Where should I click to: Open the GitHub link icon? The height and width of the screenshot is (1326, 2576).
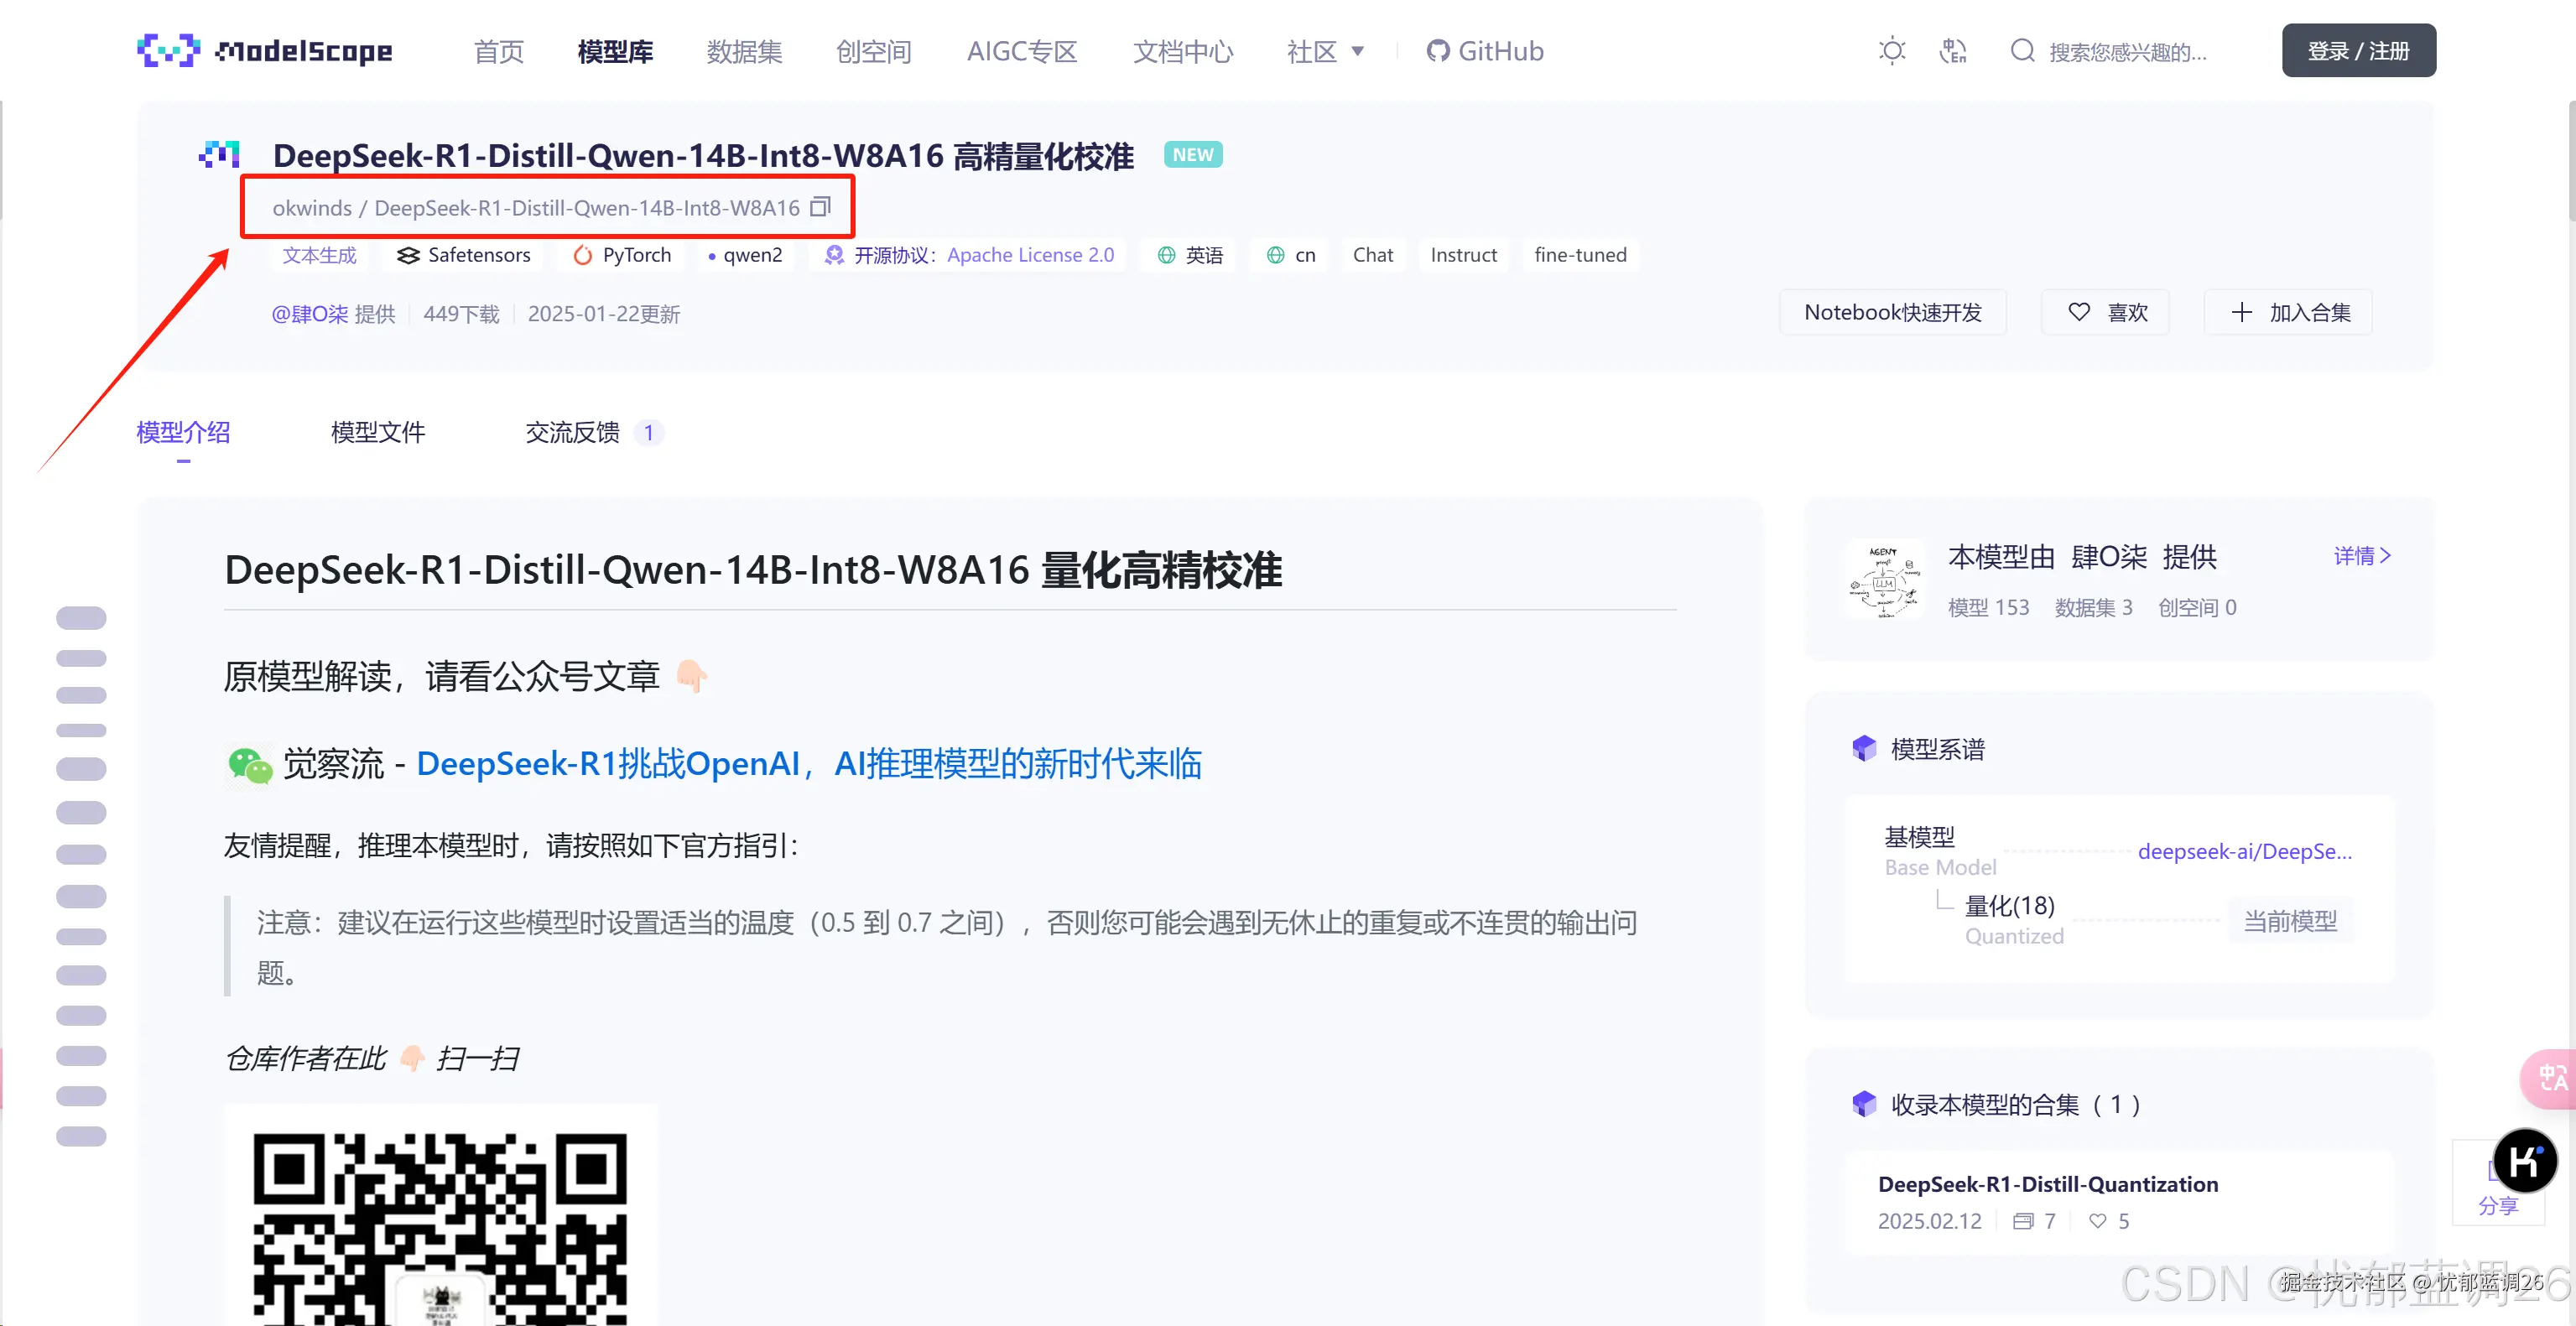click(x=1437, y=50)
